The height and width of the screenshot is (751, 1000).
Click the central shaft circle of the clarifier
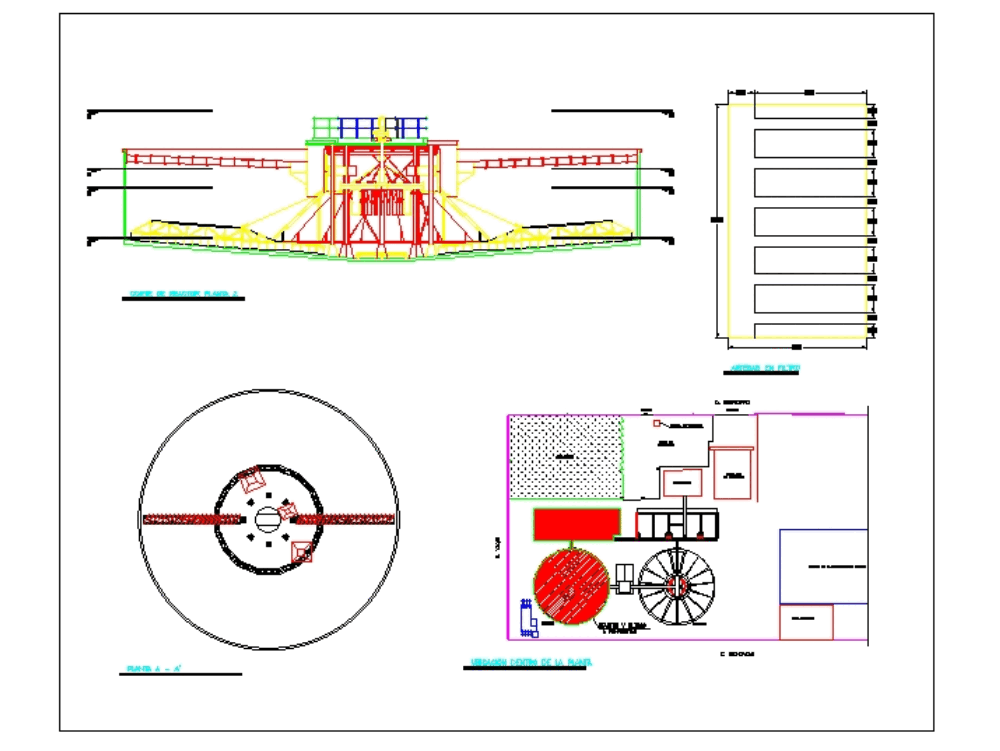coord(266,518)
